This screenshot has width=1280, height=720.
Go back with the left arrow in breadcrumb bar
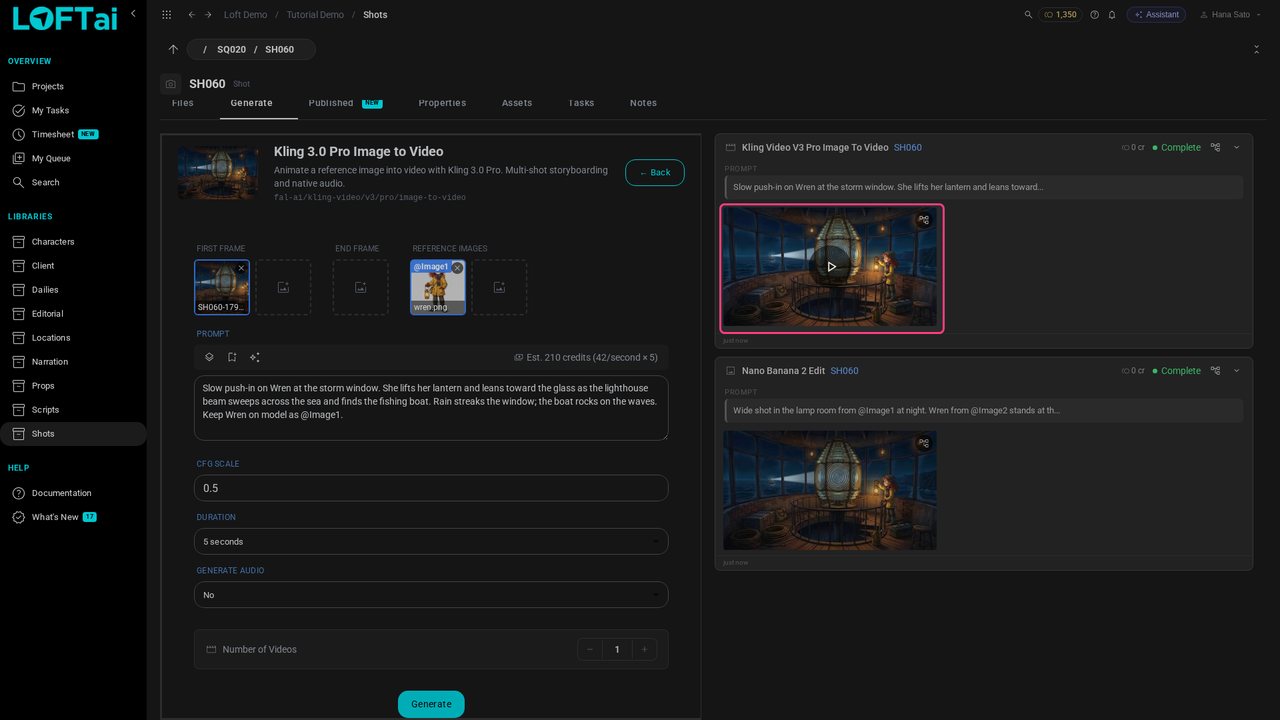pos(192,15)
